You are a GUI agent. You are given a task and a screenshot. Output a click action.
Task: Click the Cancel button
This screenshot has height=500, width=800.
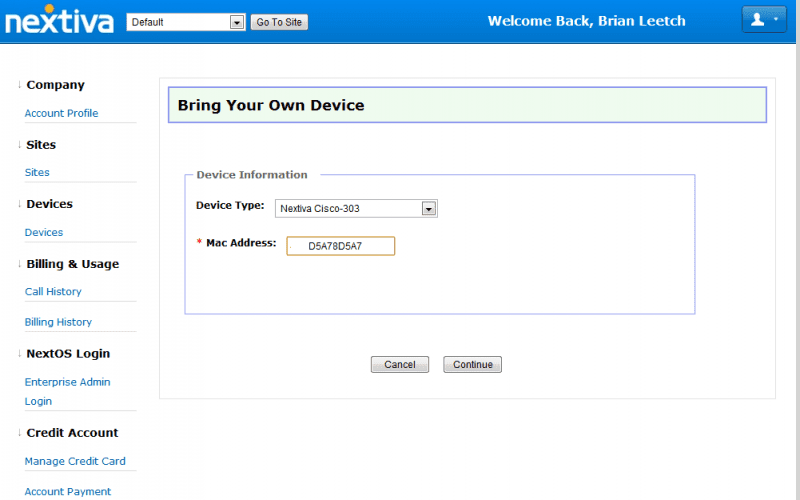click(x=399, y=364)
